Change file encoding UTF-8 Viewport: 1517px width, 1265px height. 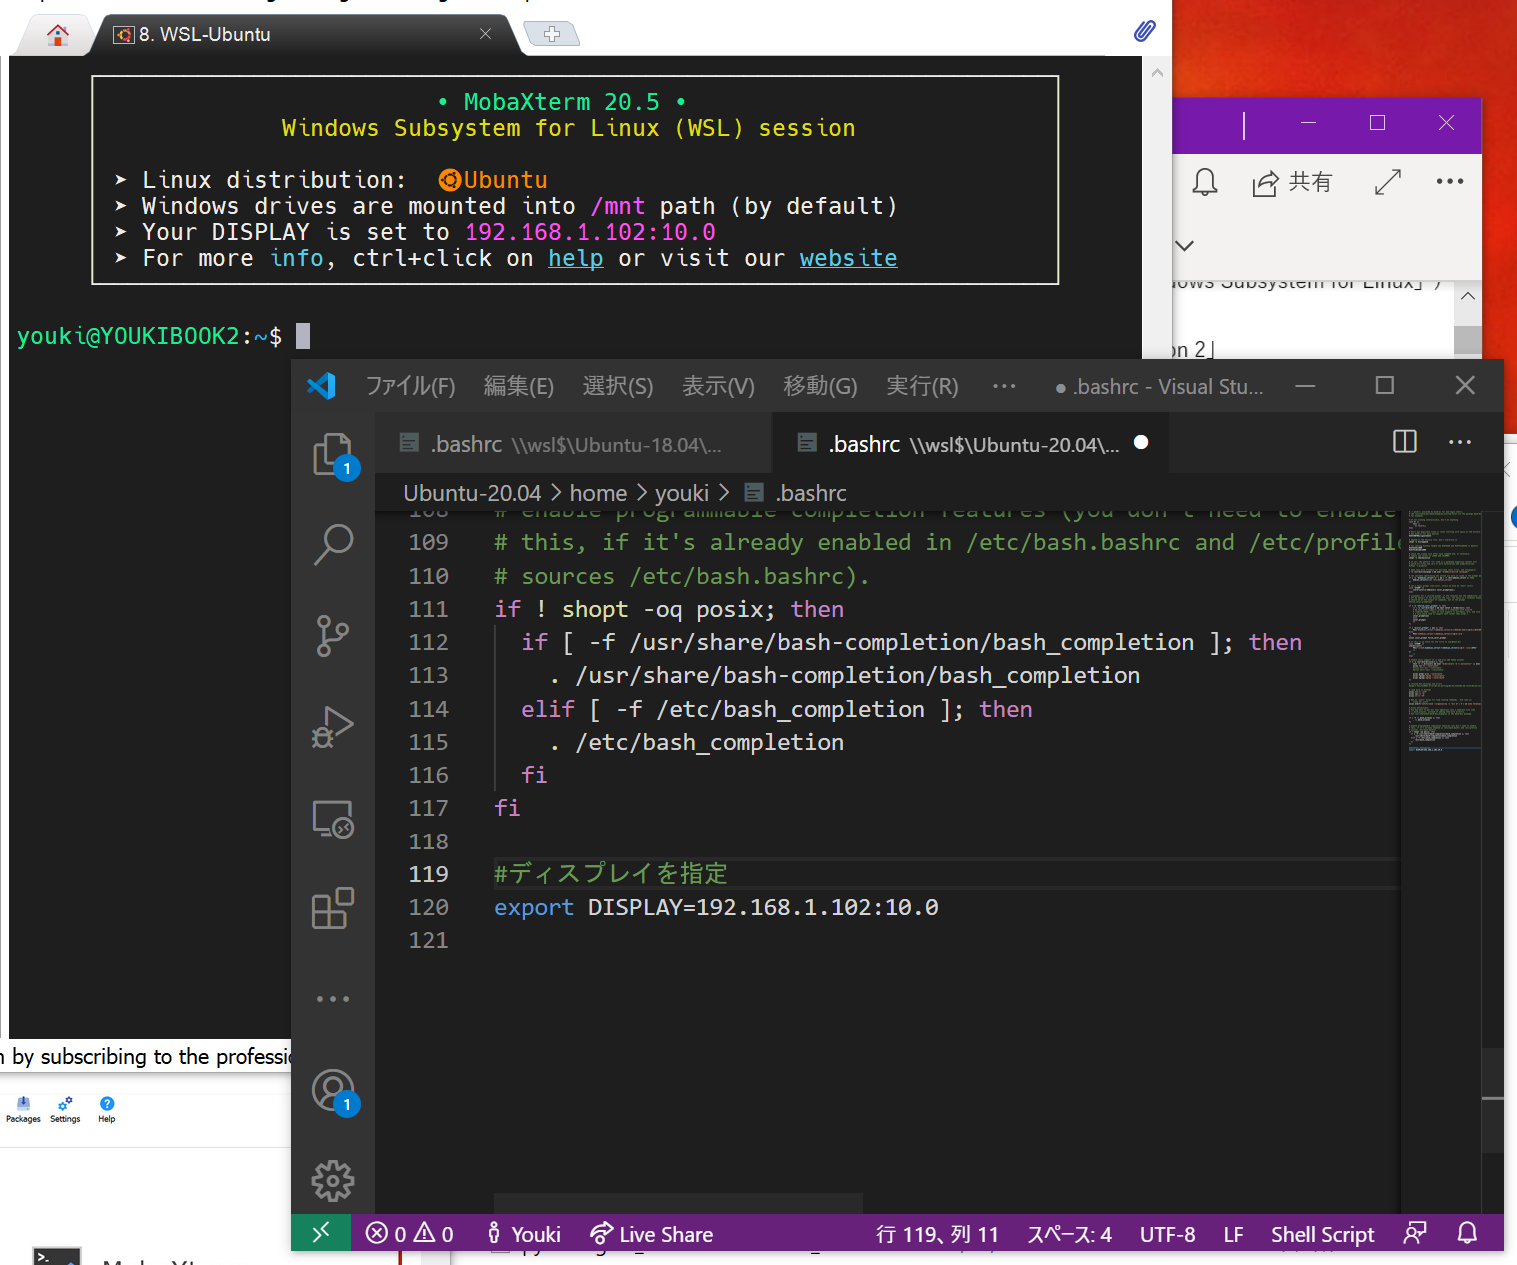point(1167,1234)
